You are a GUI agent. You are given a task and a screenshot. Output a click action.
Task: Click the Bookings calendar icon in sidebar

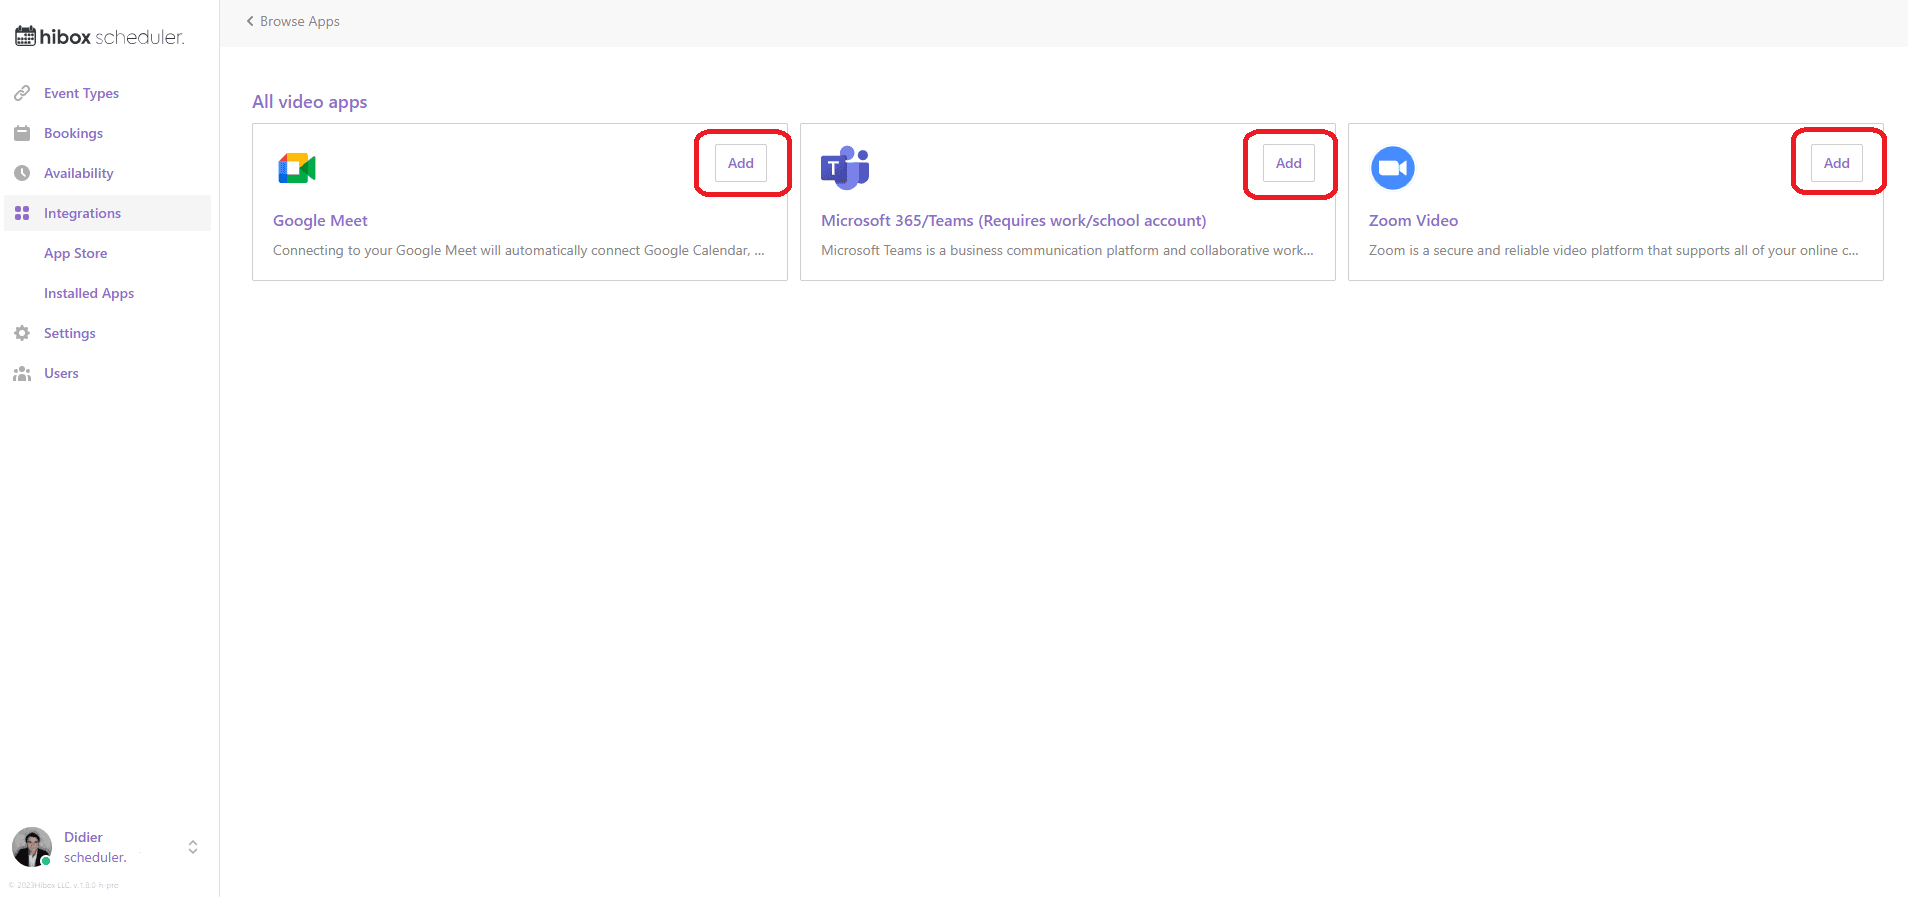(22, 133)
